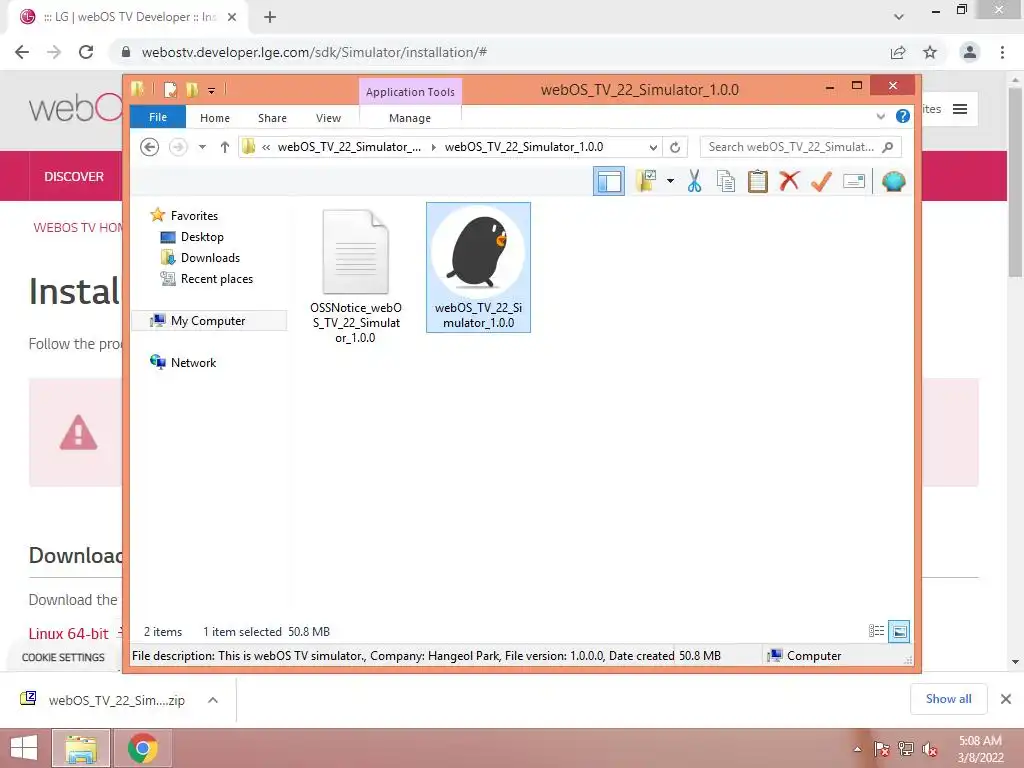Reload the Chrome page
1024x768 pixels.
click(x=86, y=52)
